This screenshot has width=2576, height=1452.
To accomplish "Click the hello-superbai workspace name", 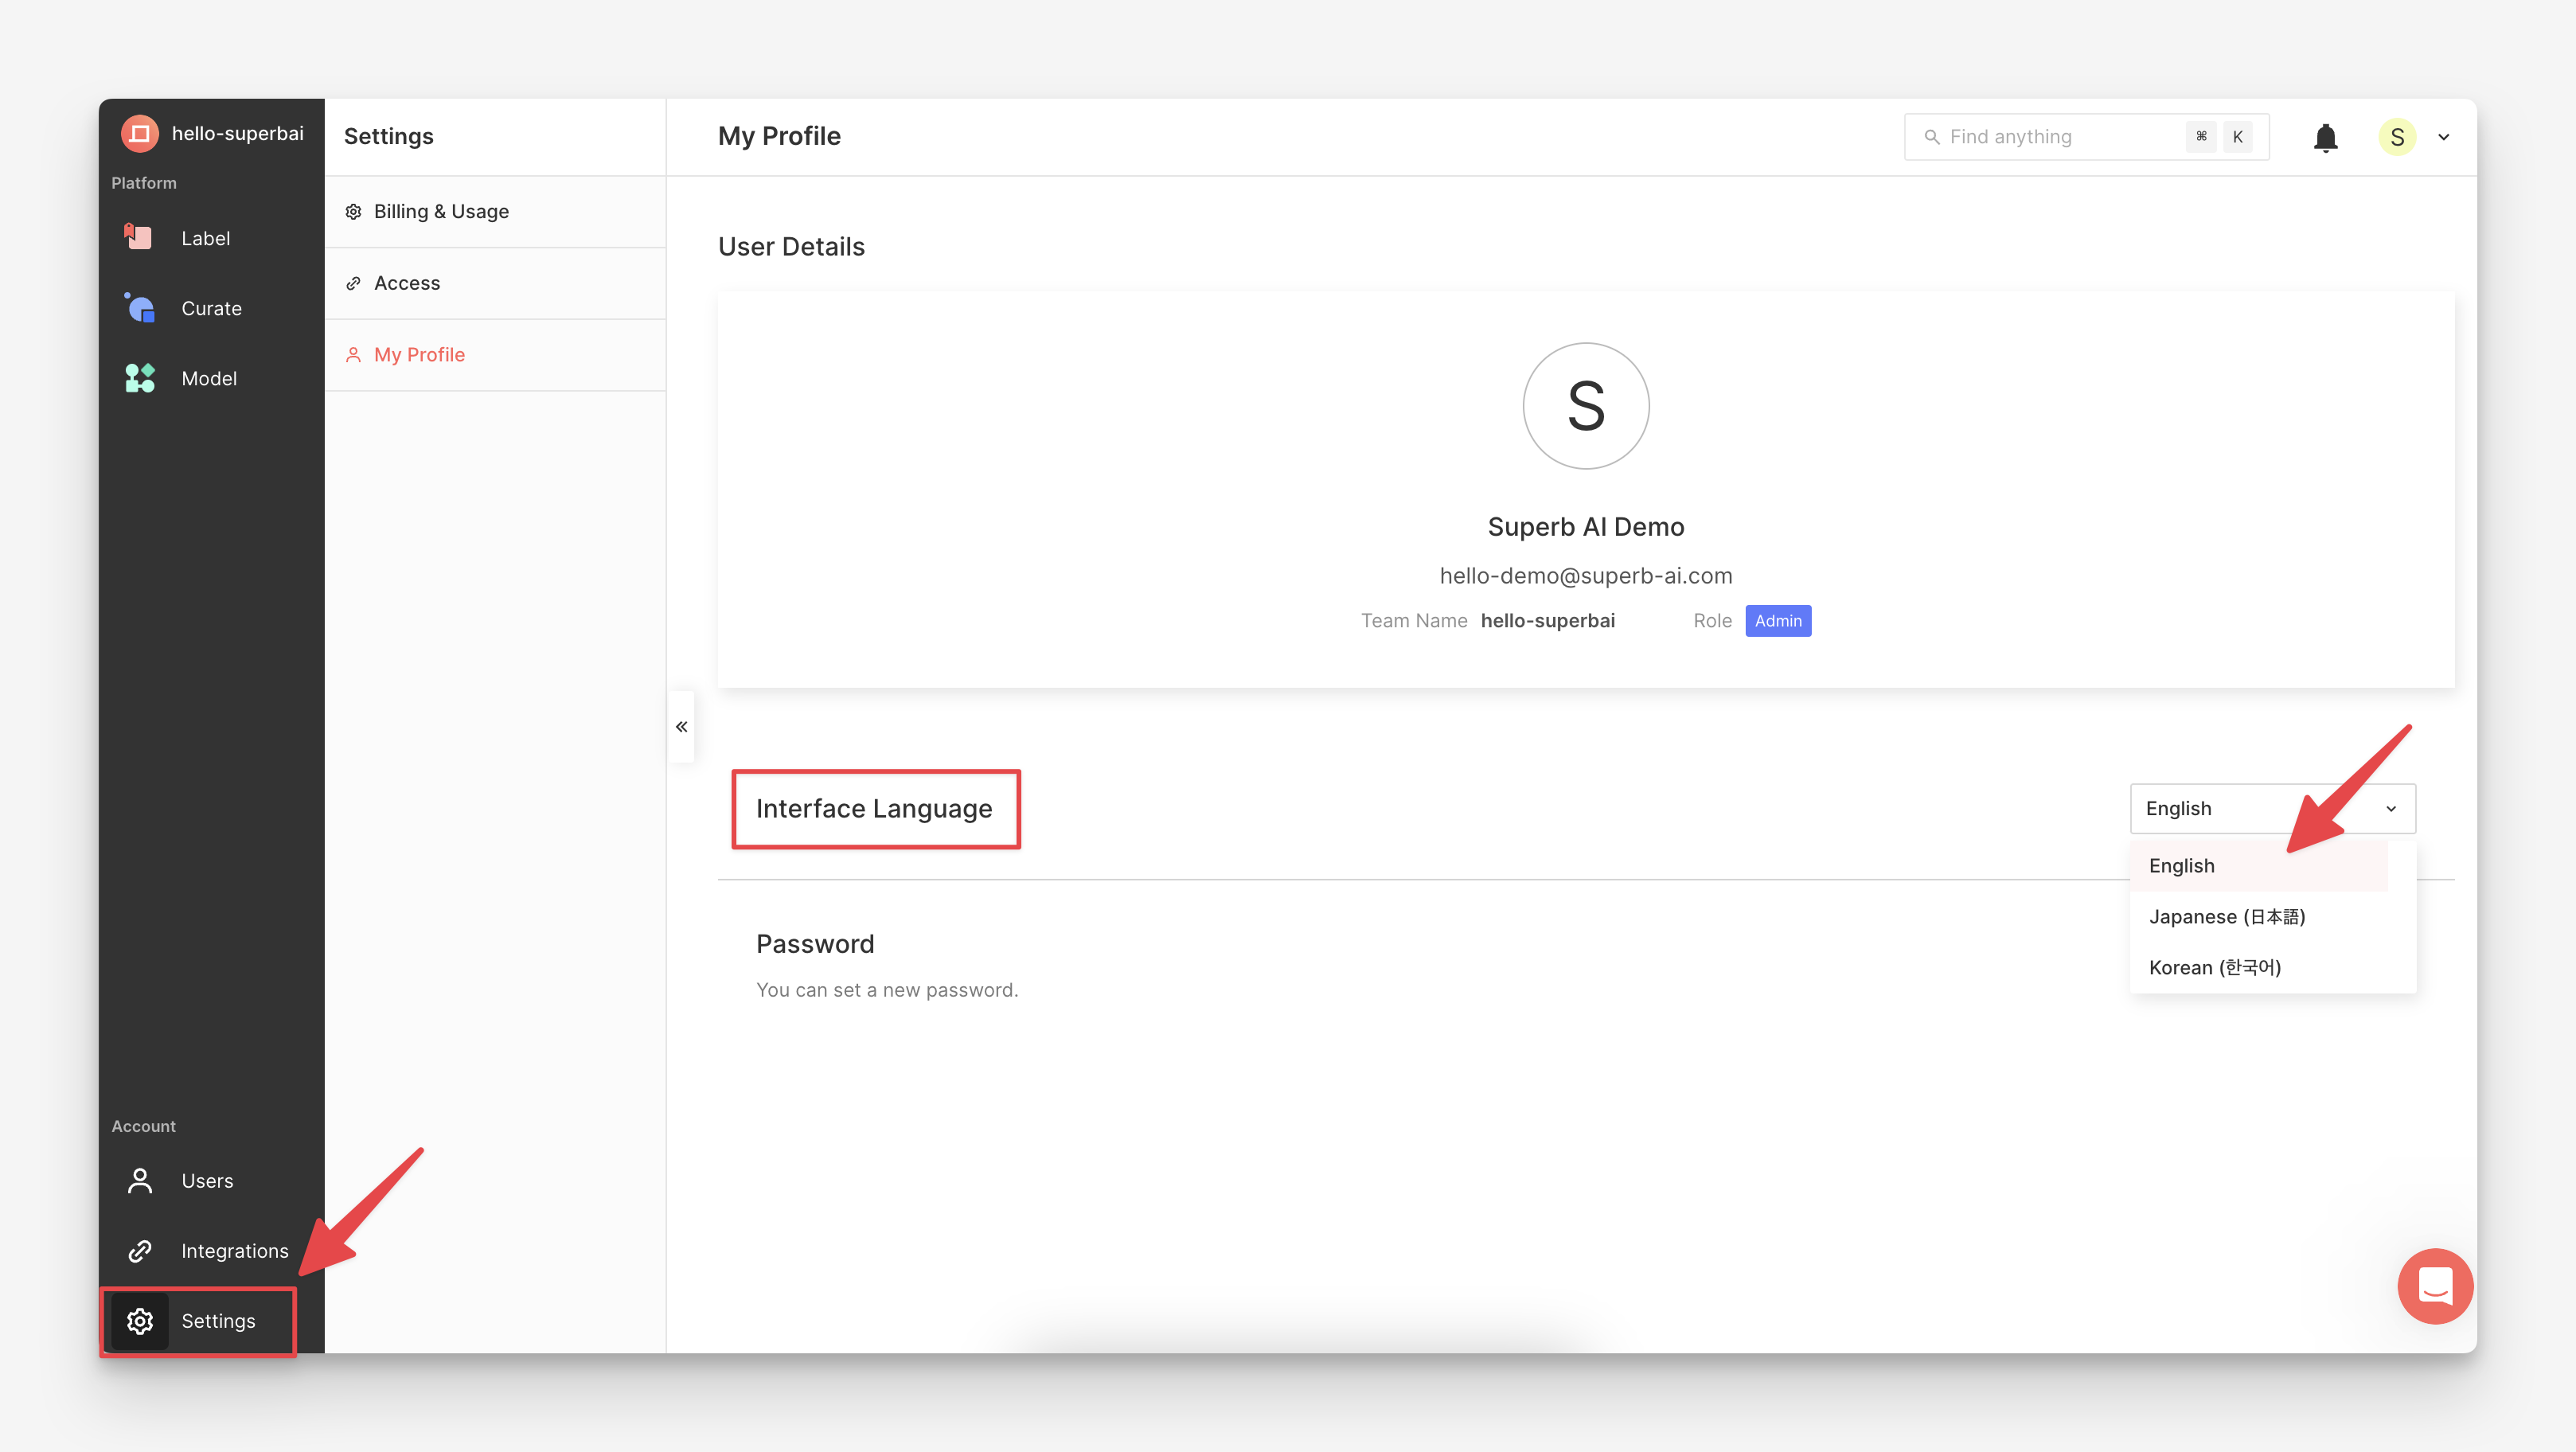I will click(x=237, y=133).
